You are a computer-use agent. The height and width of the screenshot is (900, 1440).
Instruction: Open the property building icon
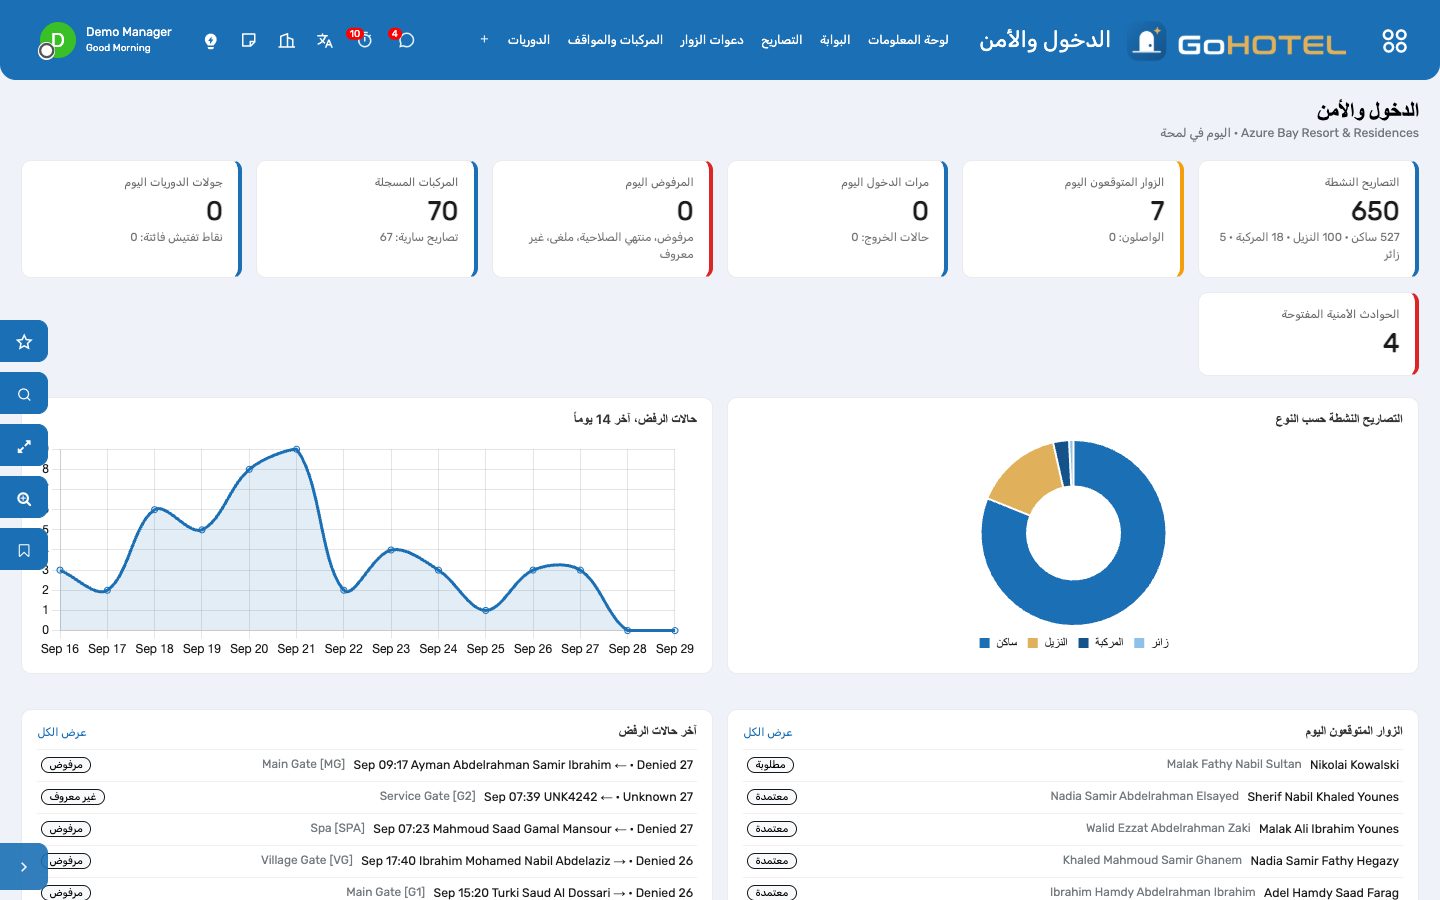coord(287,41)
